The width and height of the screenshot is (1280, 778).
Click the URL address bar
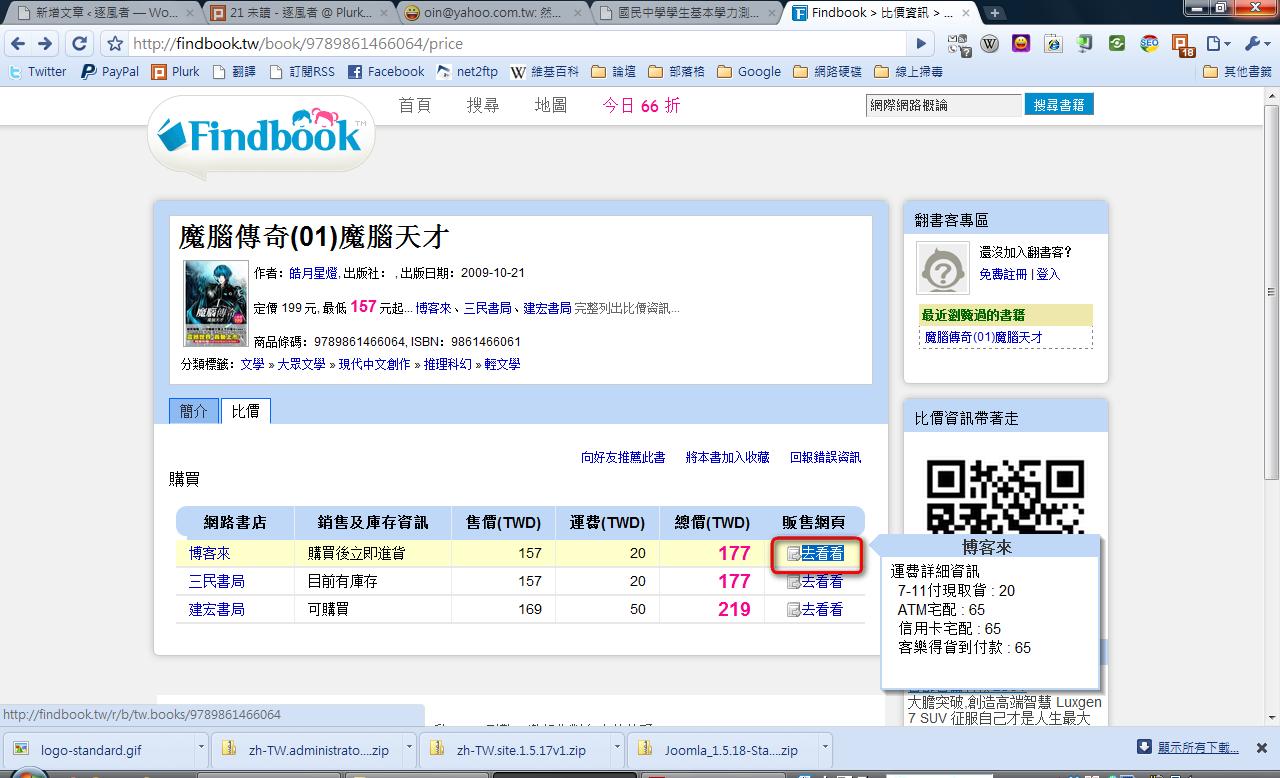[x=519, y=44]
